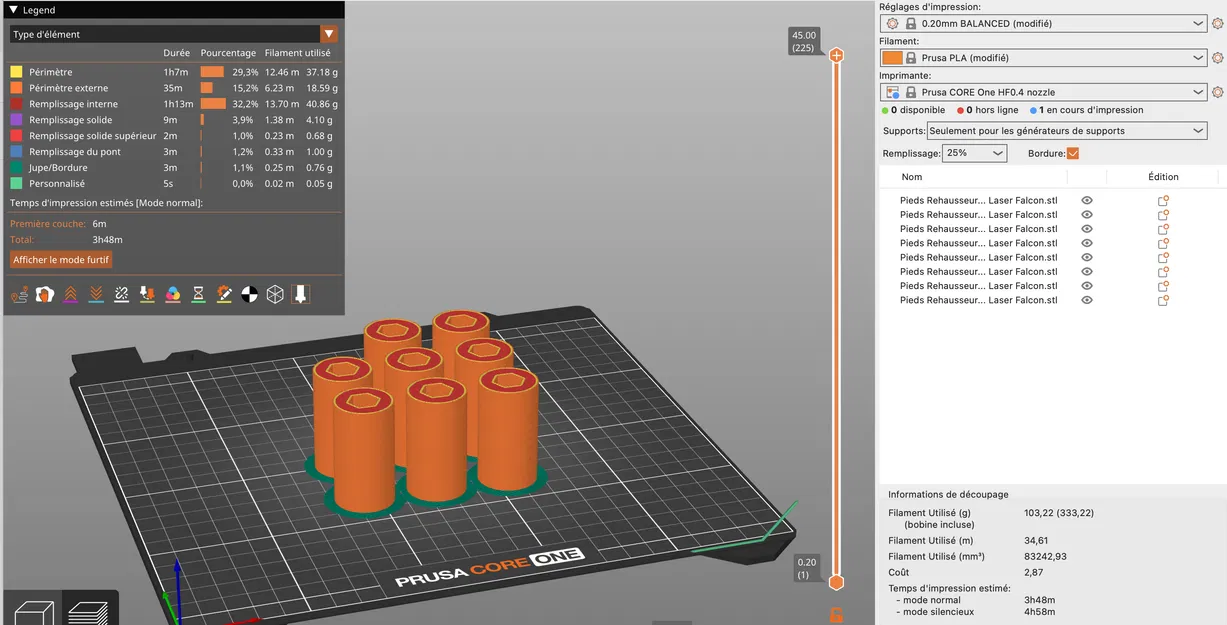The width and height of the screenshot is (1227, 625).
Task: Toggle tool marker nozzle icon
Action: point(300,294)
